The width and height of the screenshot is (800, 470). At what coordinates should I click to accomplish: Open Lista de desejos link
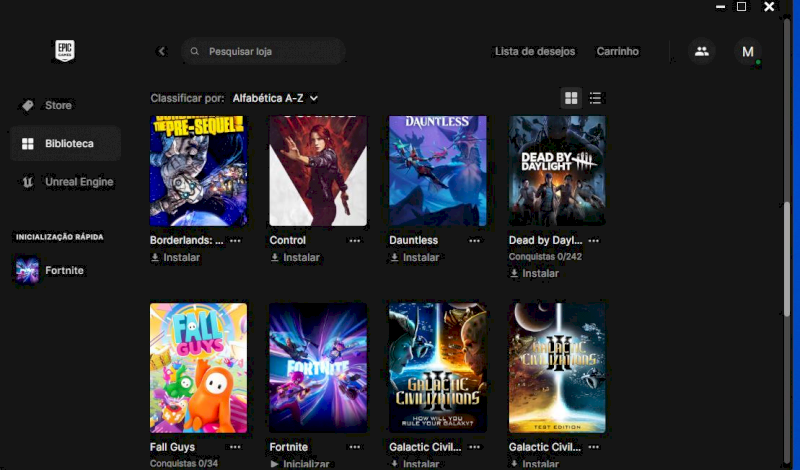tap(535, 51)
